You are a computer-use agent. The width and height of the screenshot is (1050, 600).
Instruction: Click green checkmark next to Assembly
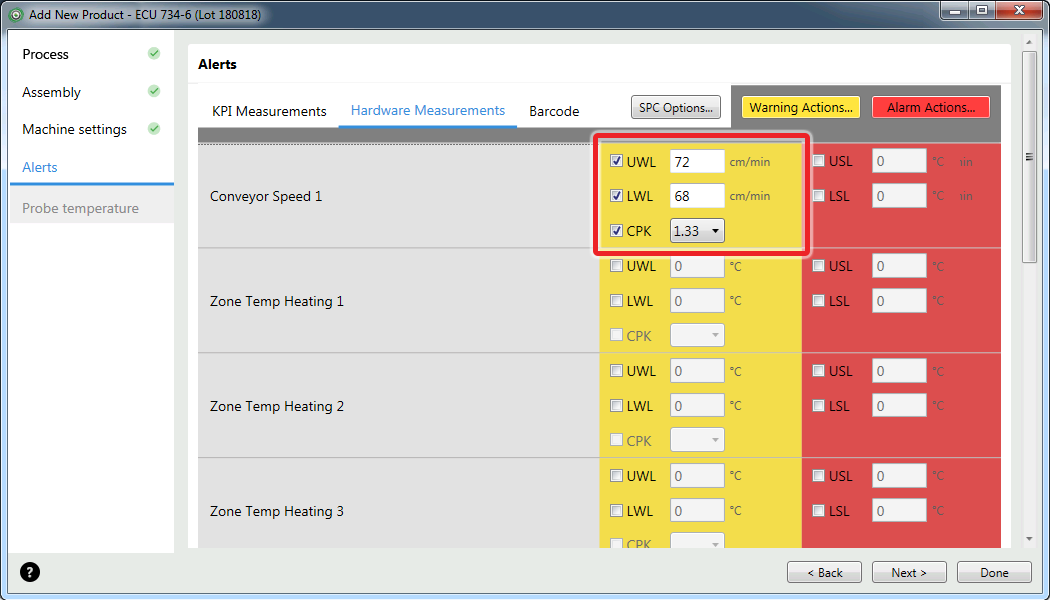154,91
